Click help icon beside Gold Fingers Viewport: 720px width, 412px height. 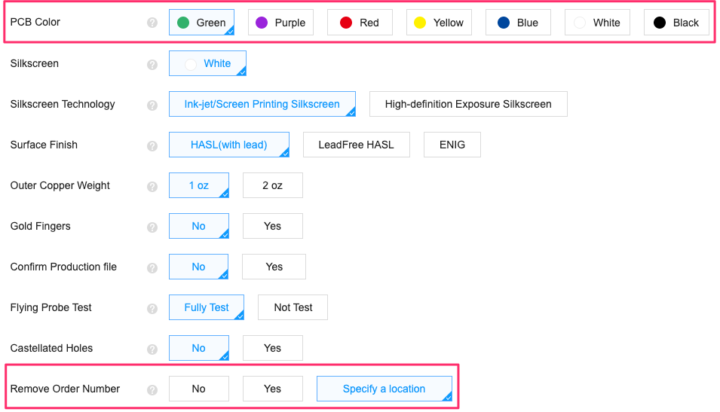(153, 227)
